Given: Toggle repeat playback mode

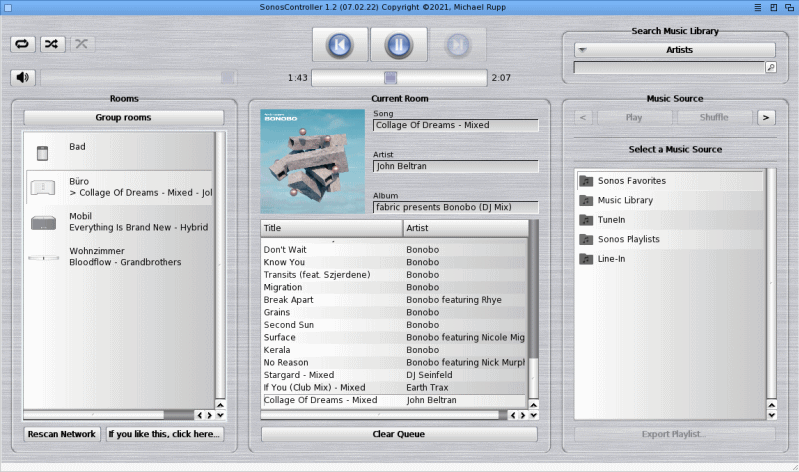Looking at the screenshot, I should point(24,44).
